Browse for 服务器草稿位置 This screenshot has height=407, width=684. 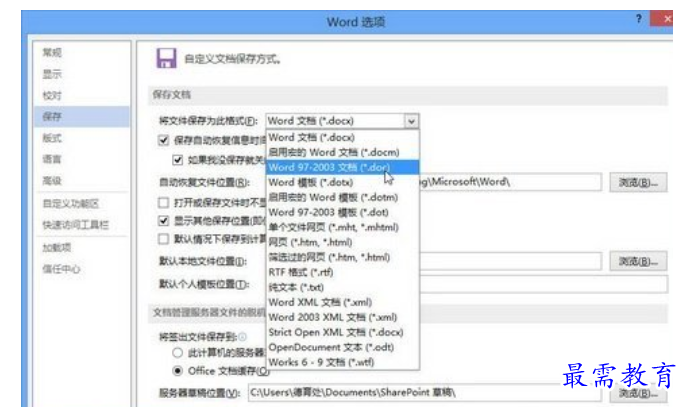[x=638, y=393]
